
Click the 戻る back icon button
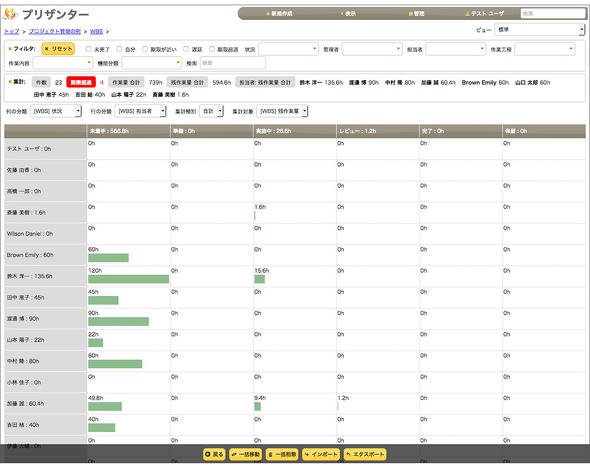[214, 454]
